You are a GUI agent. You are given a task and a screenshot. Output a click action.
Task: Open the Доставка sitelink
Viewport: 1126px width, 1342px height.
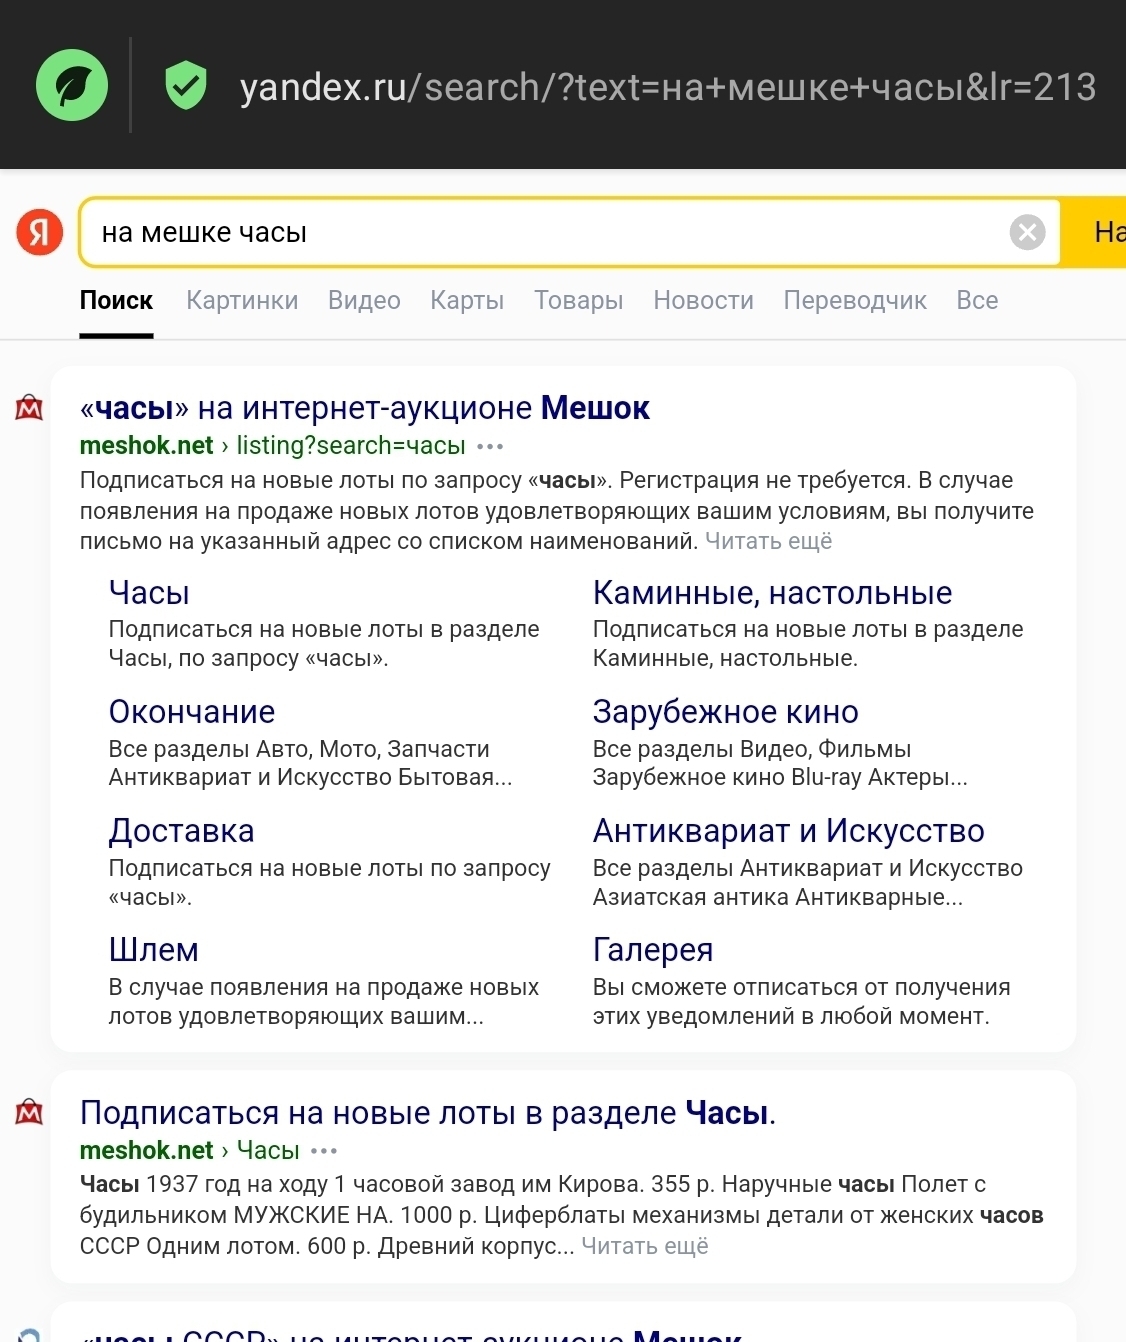pyautogui.click(x=181, y=831)
